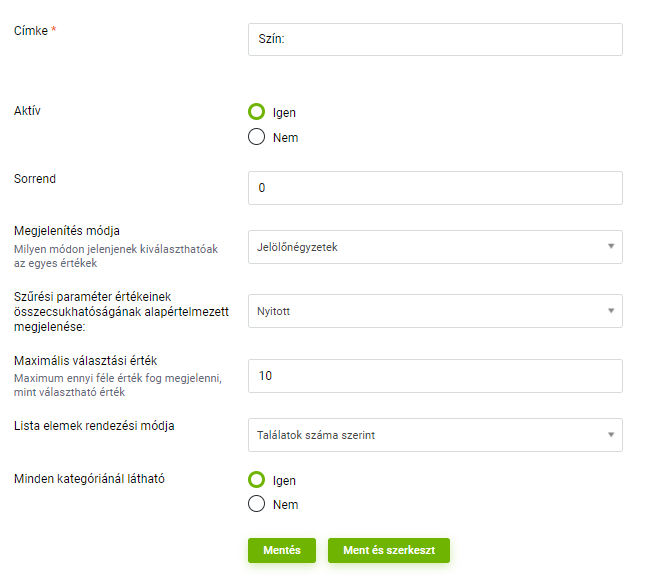Click the Nem label for category visibility
The height and width of the screenshot is (578, 661).
coord(285,504)
